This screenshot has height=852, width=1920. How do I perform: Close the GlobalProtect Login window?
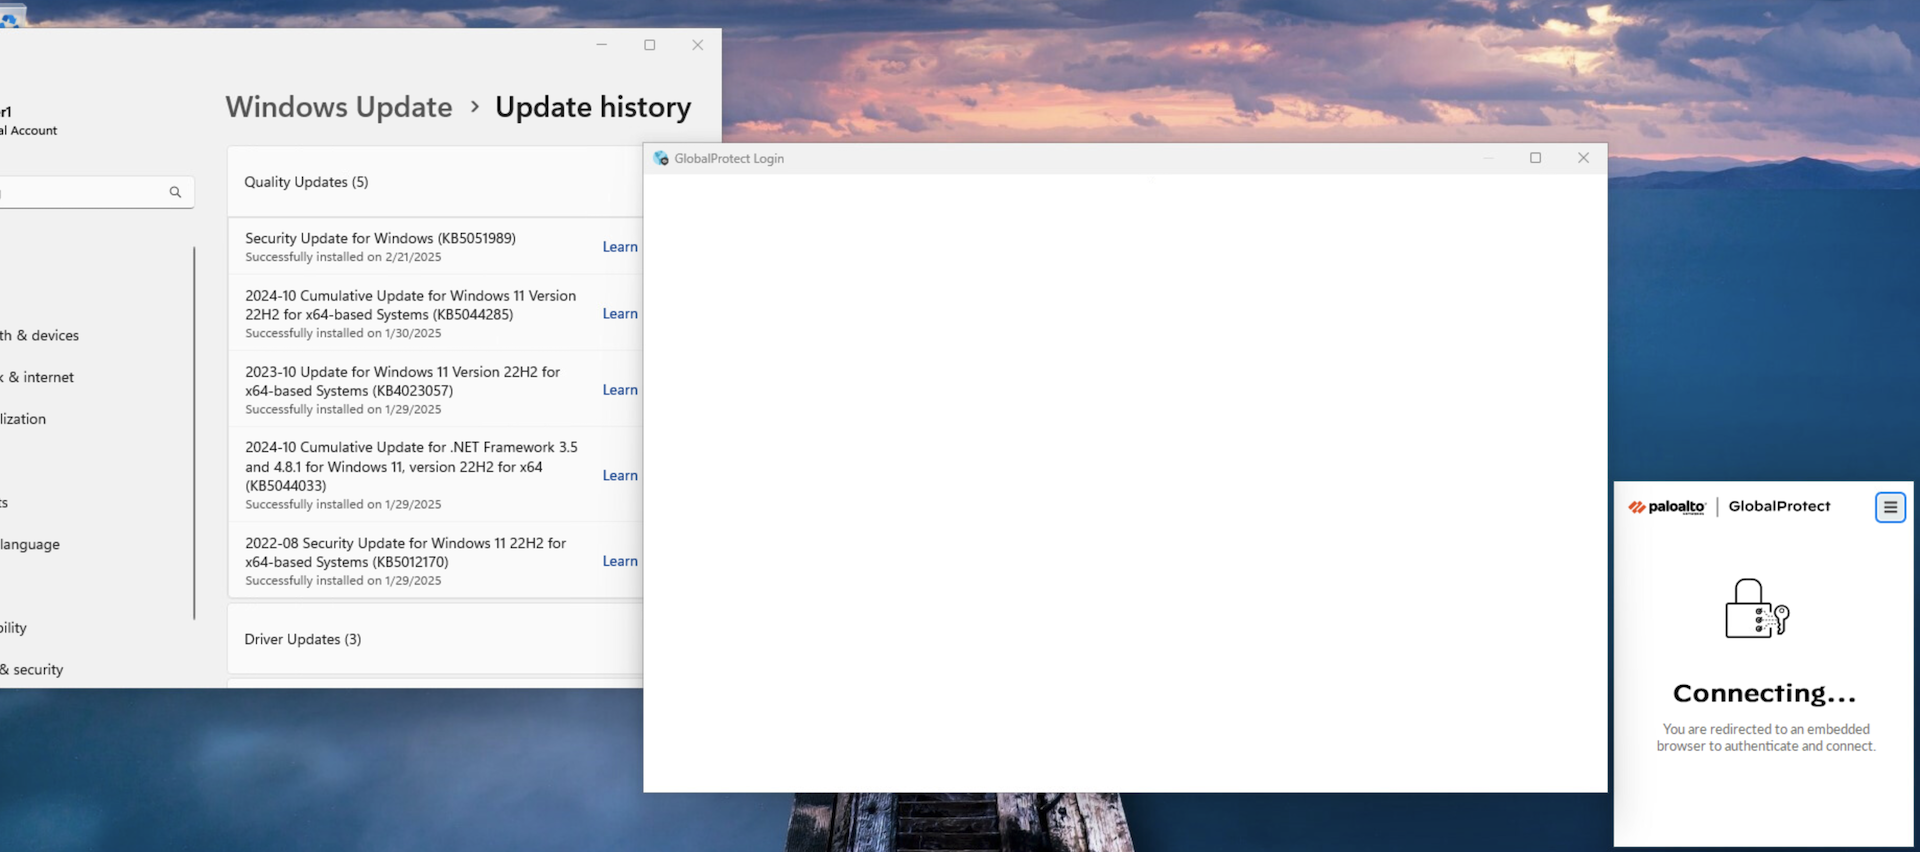click(1583, 158)
